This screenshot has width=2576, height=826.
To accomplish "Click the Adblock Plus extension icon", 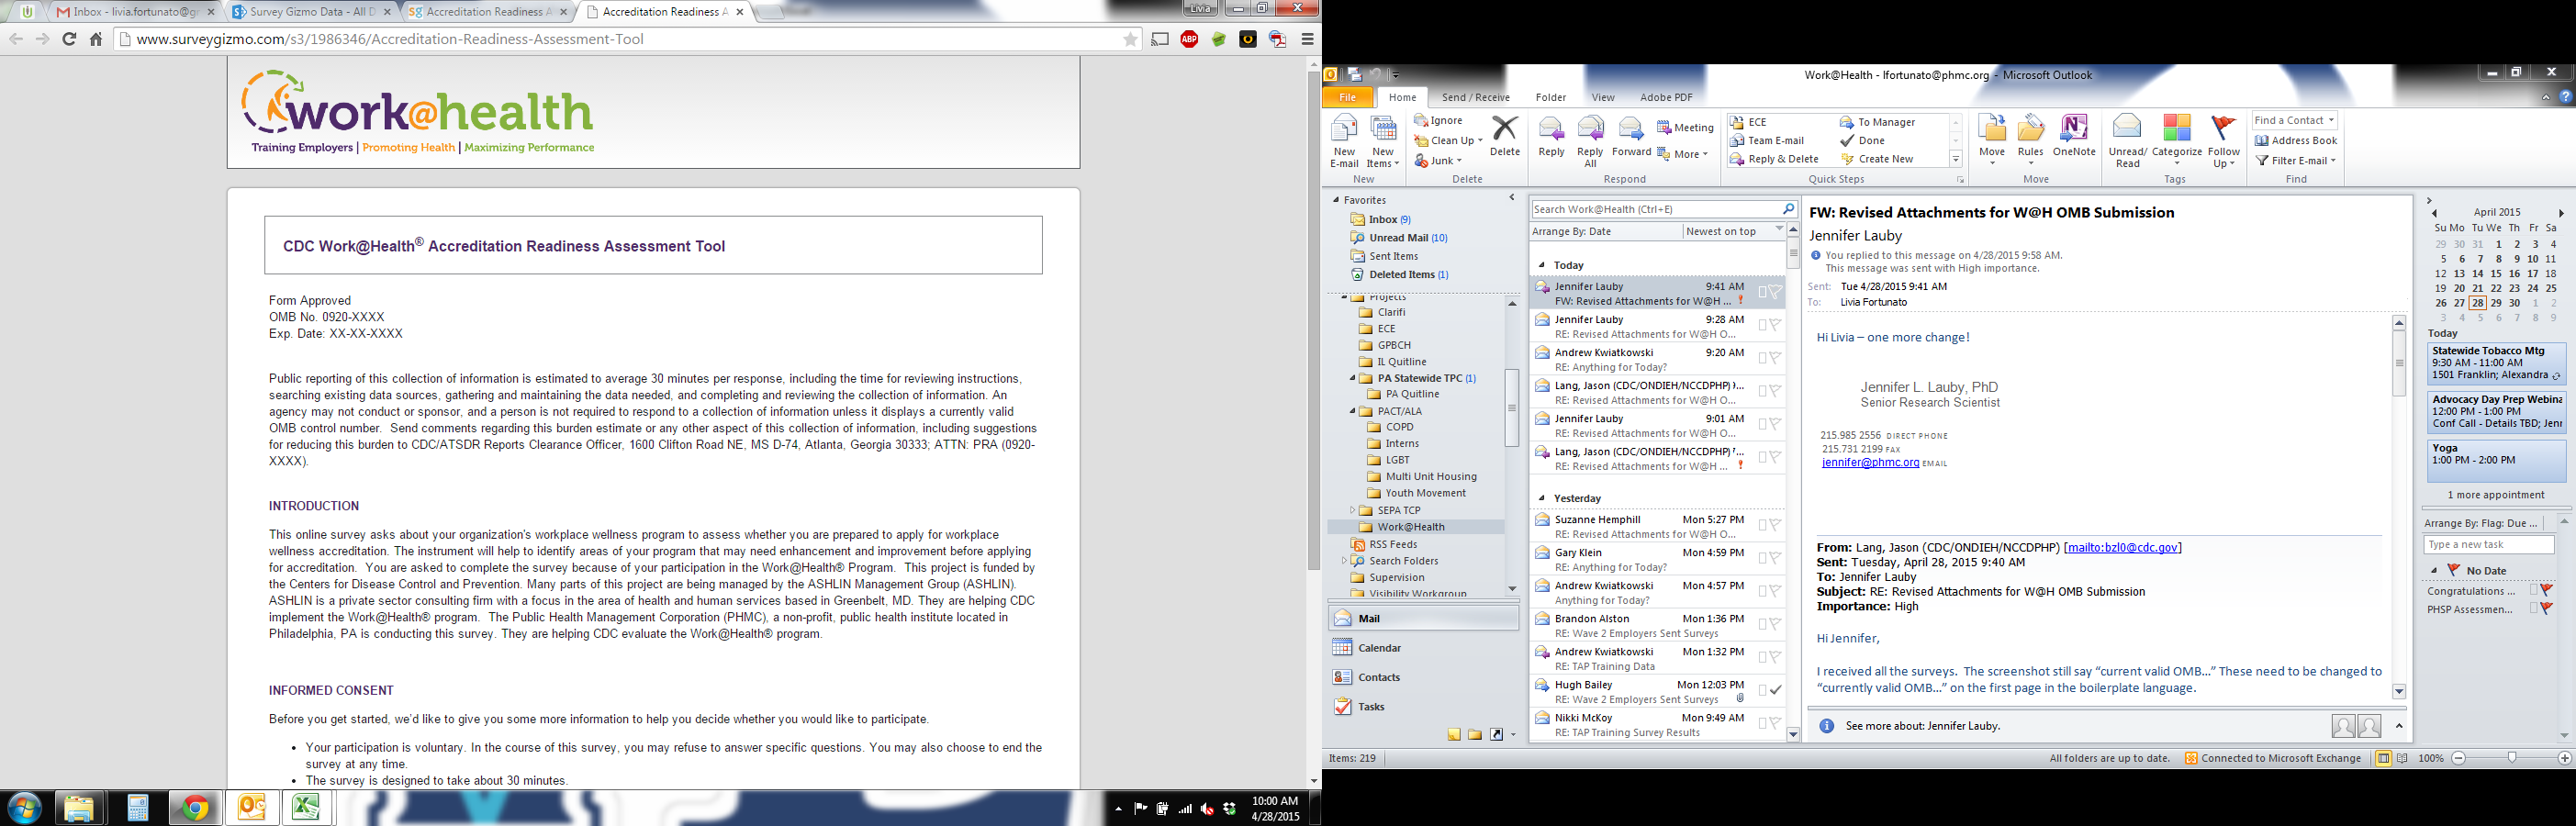I will (x=1189, y=39).
